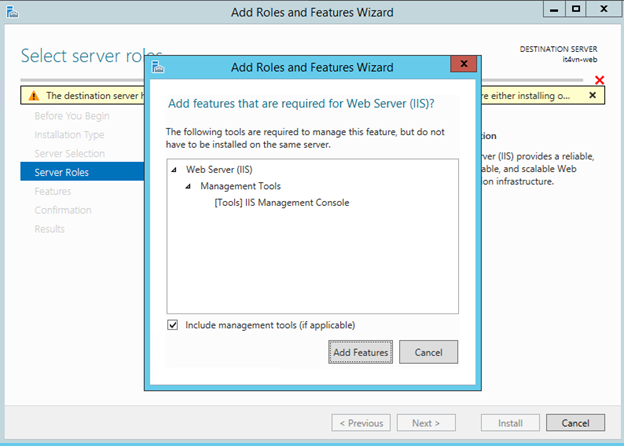Viewport: 624px width, 446px height.
Task: Collapse the Management Tools tree node
Action: click(188, 186)
